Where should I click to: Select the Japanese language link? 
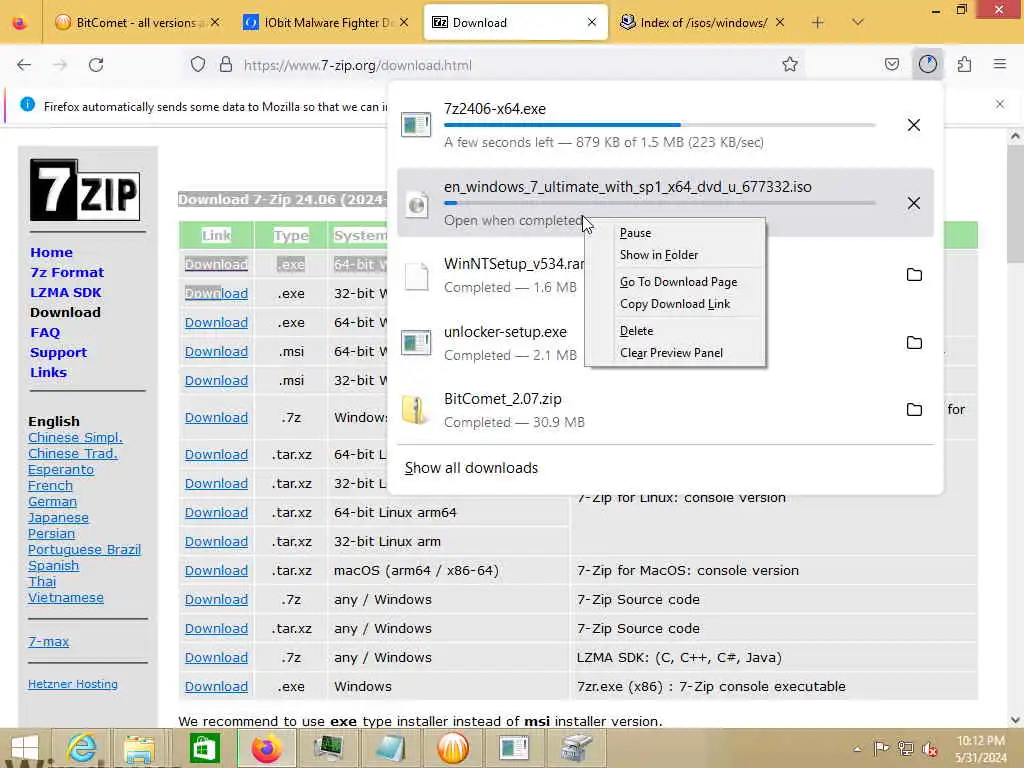point(58,518)
